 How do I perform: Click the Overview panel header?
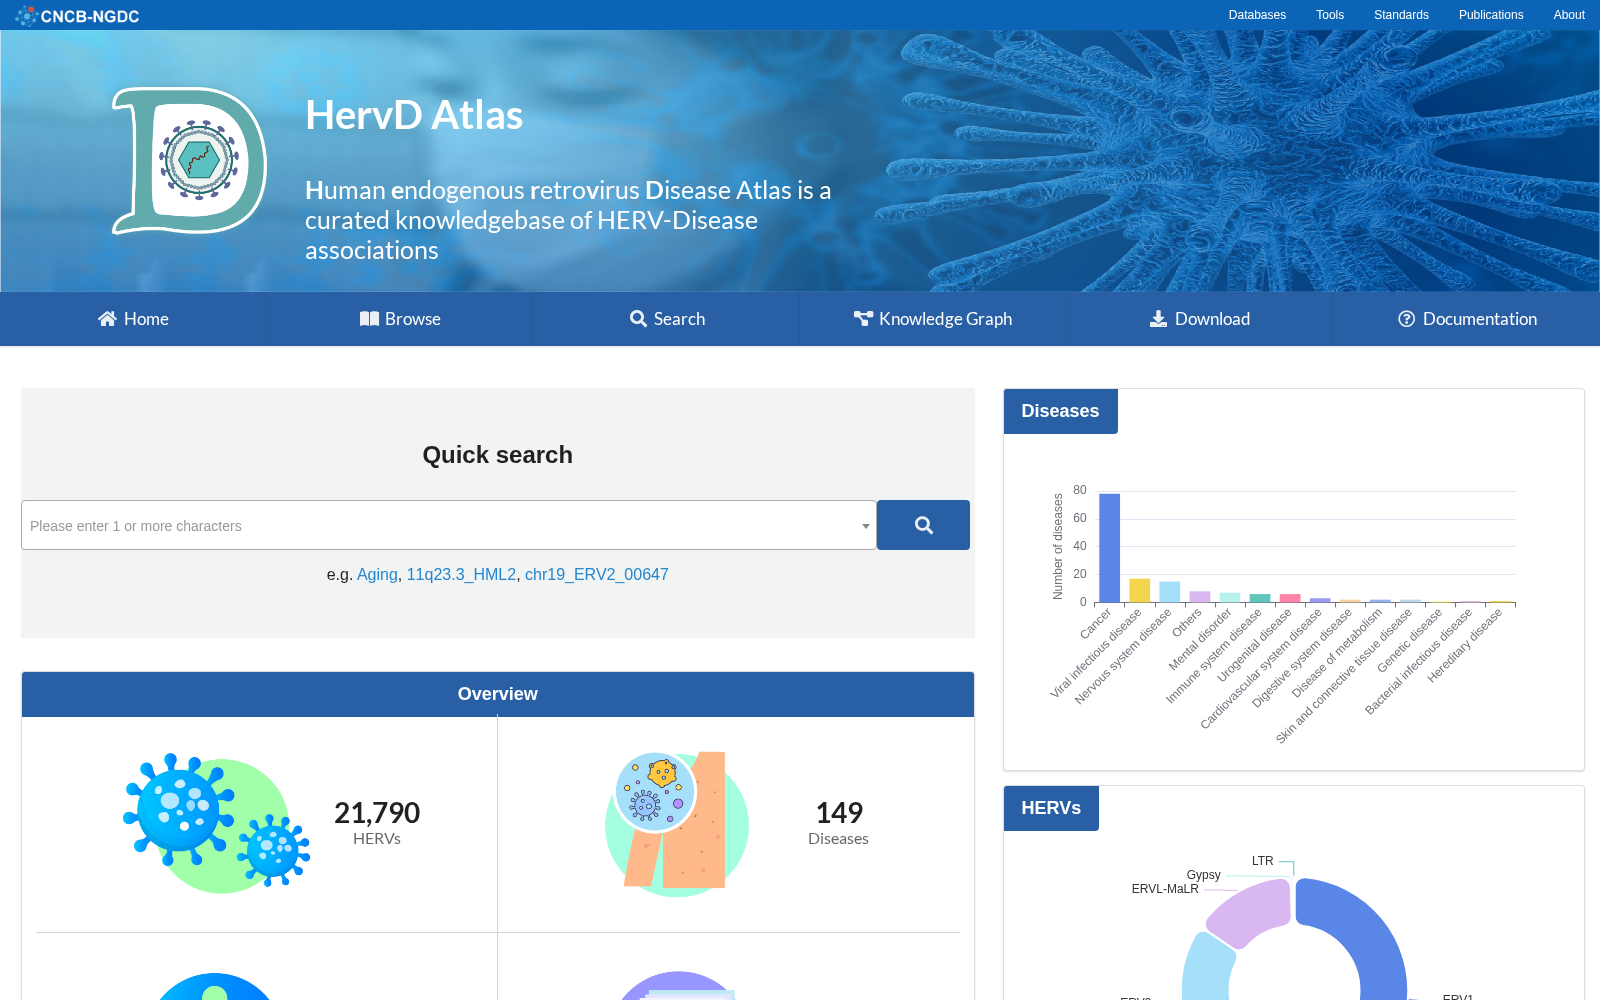click(x=498, y=694)
